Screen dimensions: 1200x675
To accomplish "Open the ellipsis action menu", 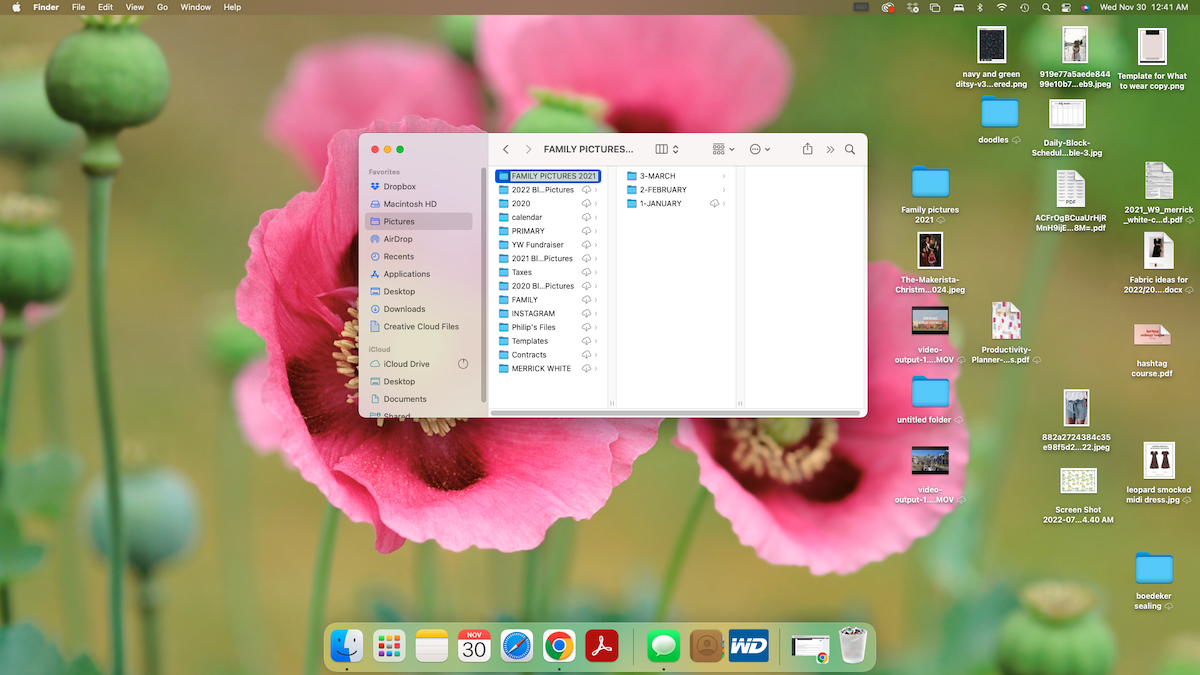I will point(760,149).
